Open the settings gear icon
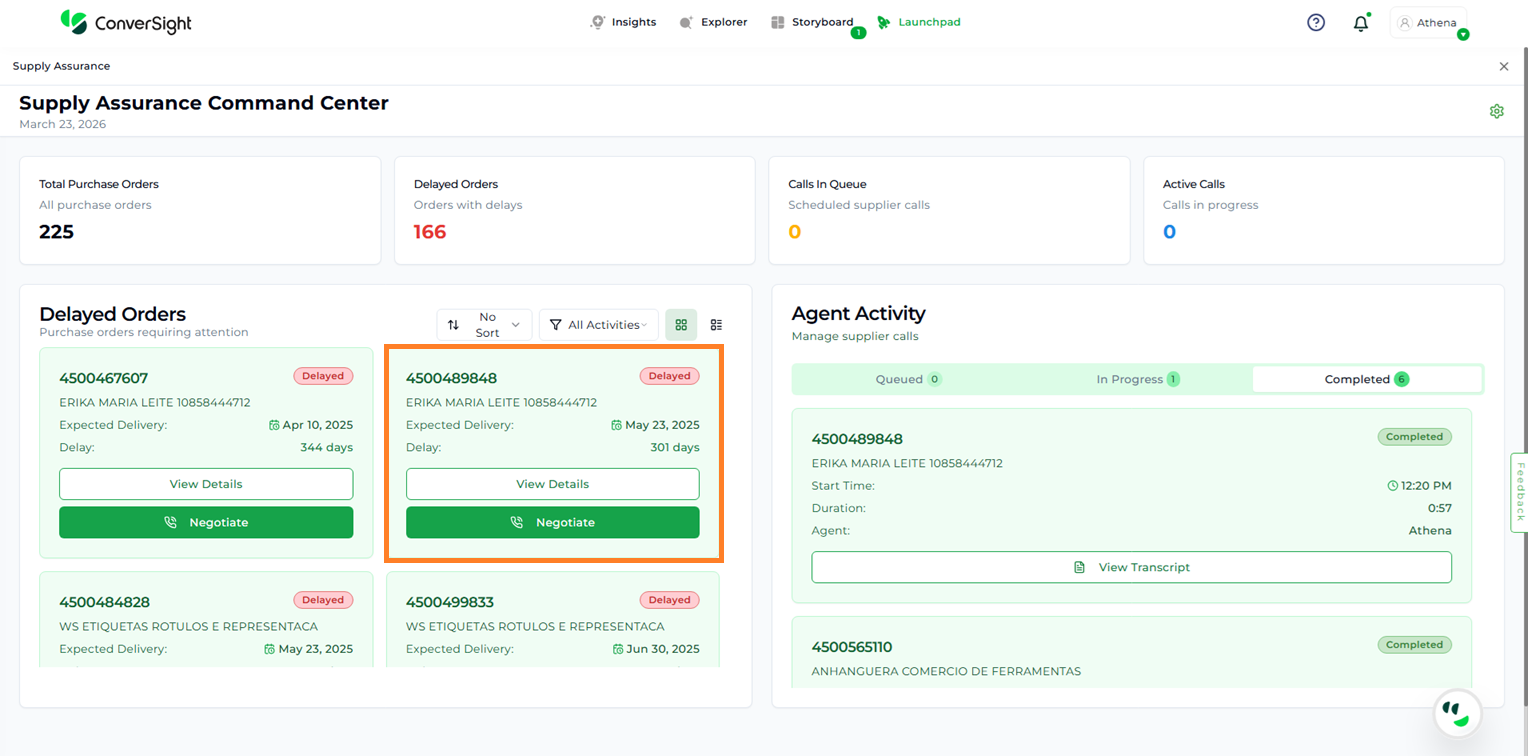Screen dimensions: 1528x756 coord(1496,111)
